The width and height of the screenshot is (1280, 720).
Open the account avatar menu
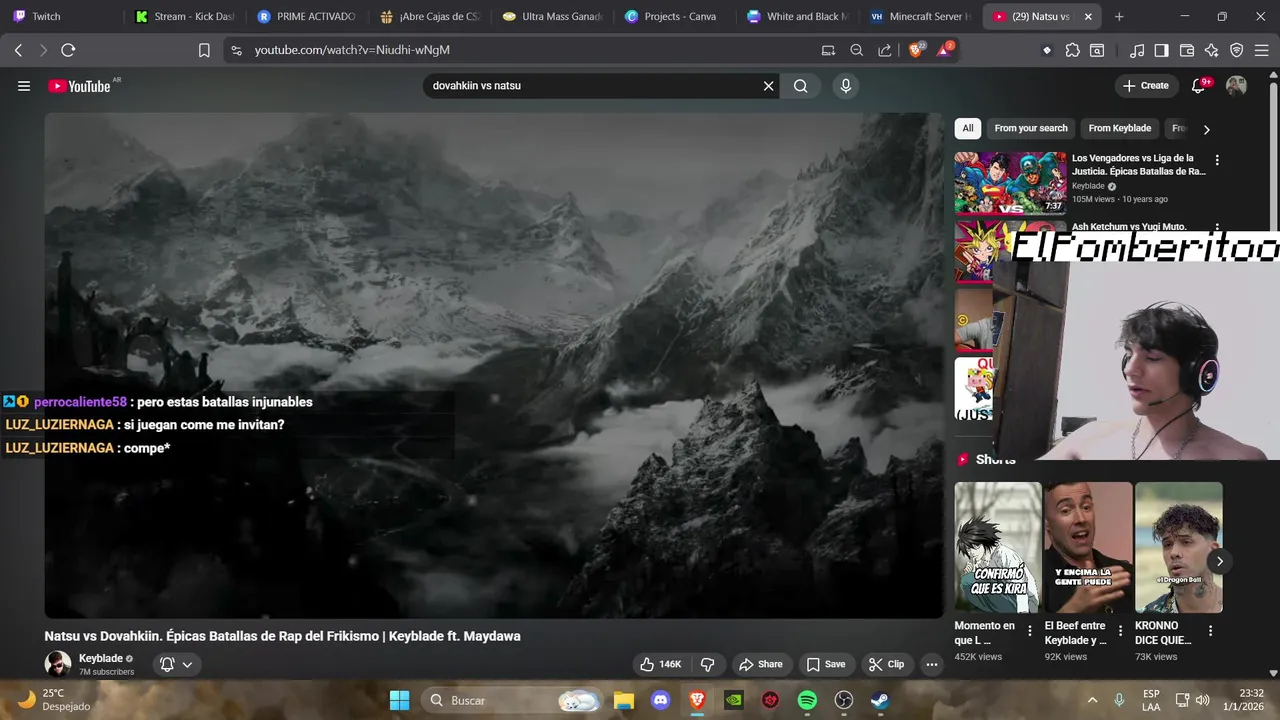pos(1236,86)
